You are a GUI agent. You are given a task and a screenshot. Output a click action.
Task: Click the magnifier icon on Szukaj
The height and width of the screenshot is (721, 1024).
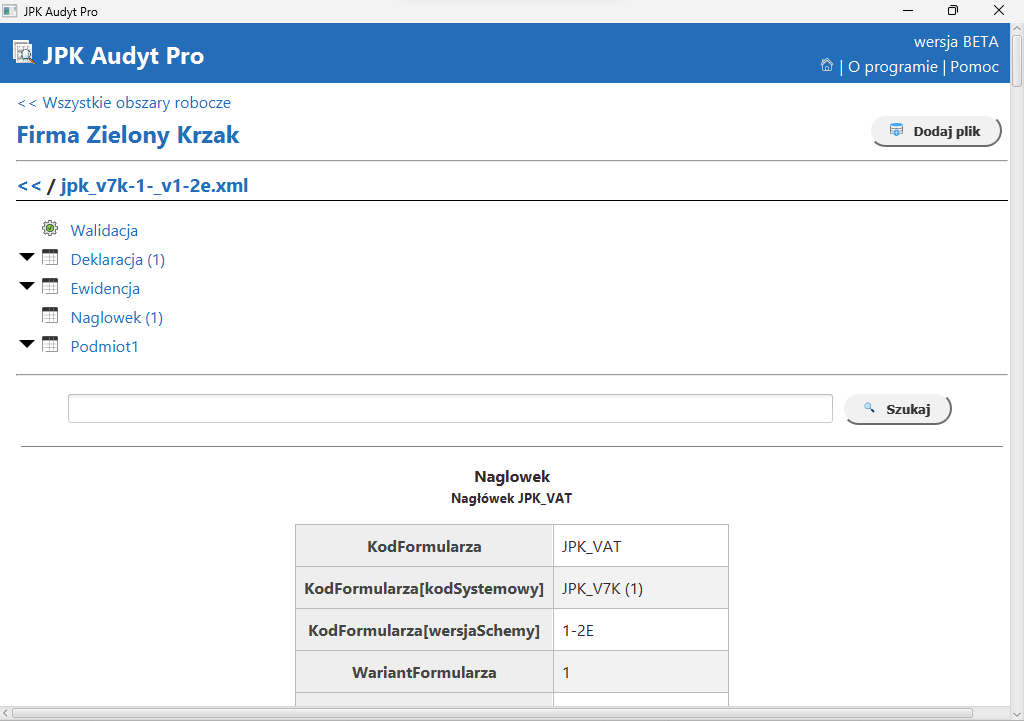tap(869, 408)
